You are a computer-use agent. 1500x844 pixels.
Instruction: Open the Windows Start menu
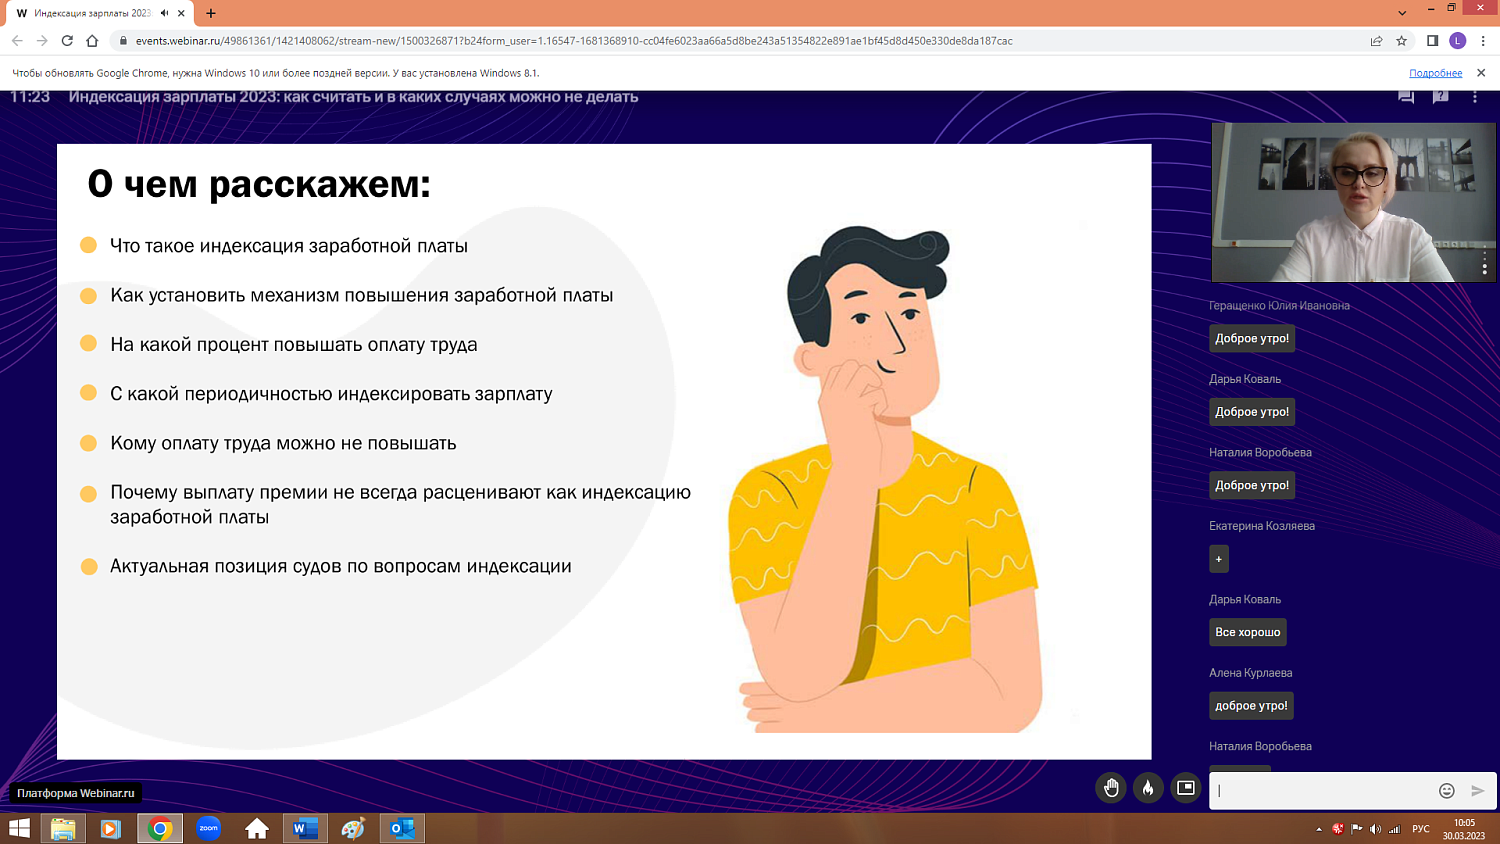pyautogui.click(x=19, y=828)
